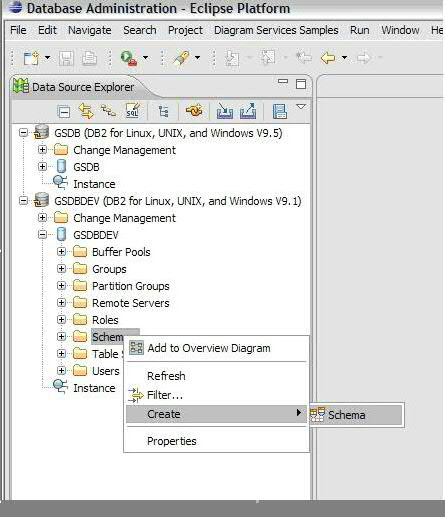This screenshot has height=517, width=445.
Task: Click the Run external tools icon
Action: pyautogui.click(x=128, y=59)
